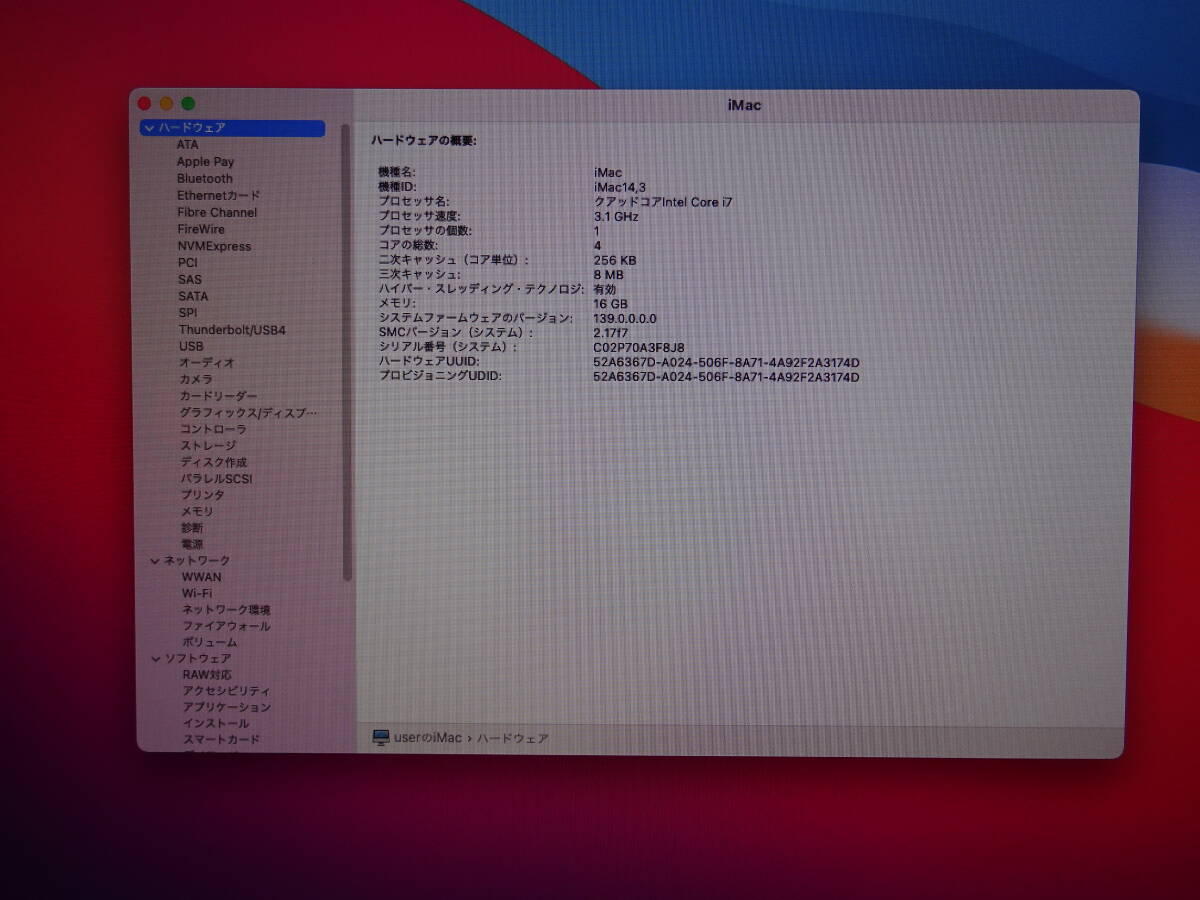Minimize the window with yellow button
Viewport: 1200px width, 900px height.
point(166,103)
